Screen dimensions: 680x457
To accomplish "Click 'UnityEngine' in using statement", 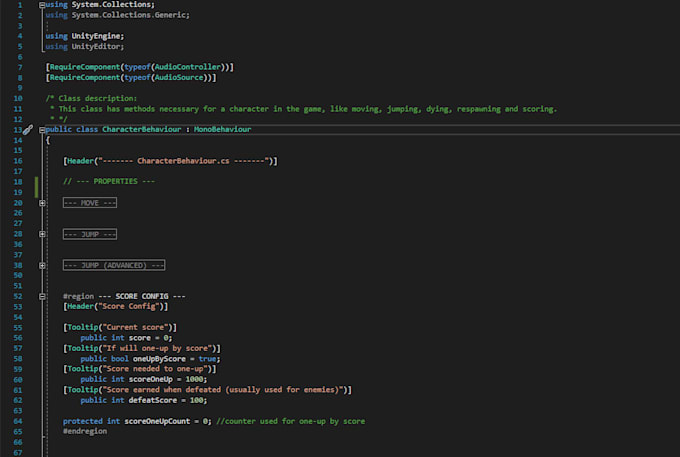I will pos(96,36).
